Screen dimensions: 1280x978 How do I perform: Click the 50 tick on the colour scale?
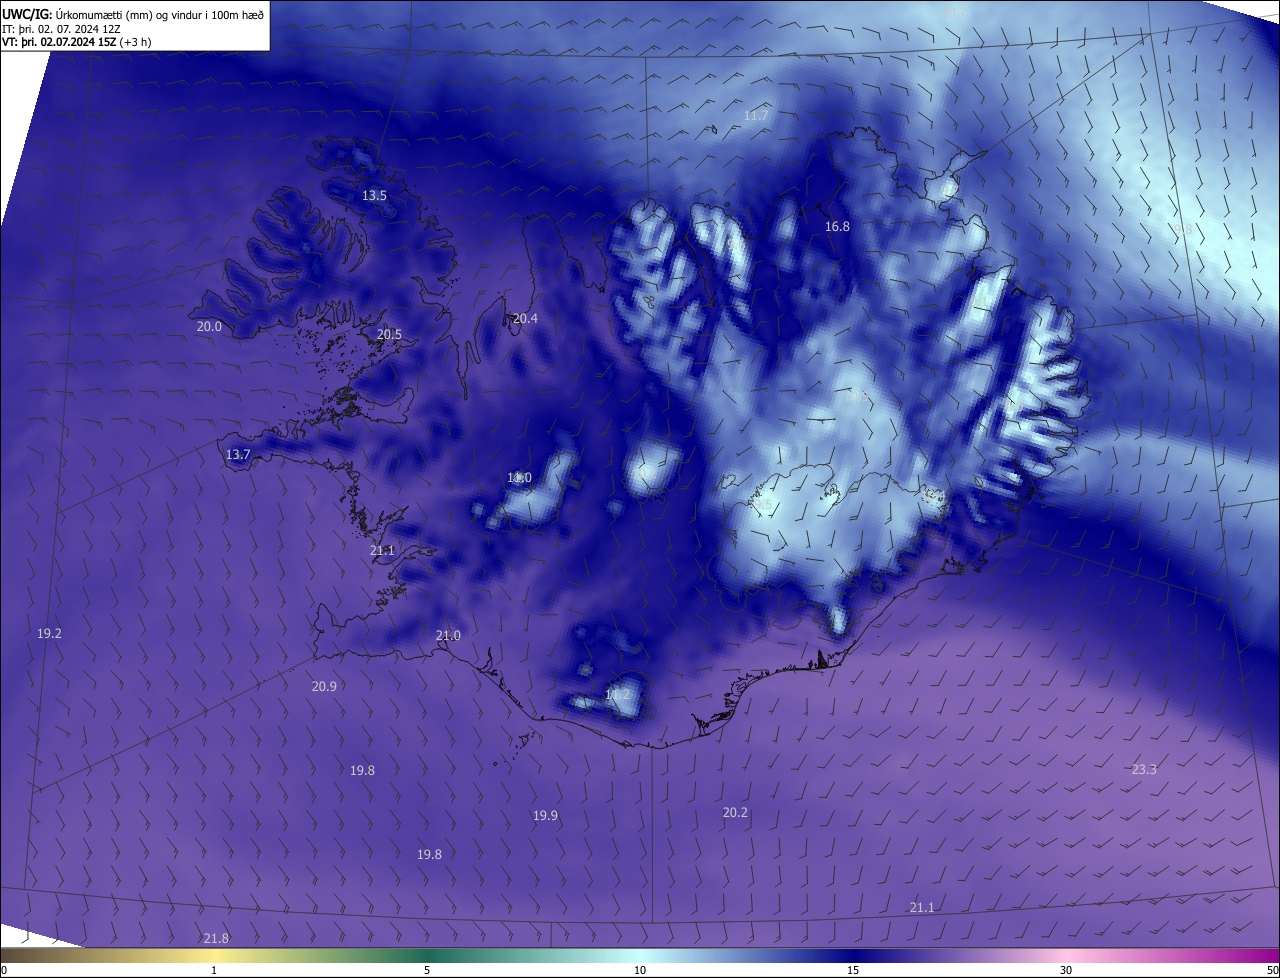(x=1272, y=970)
